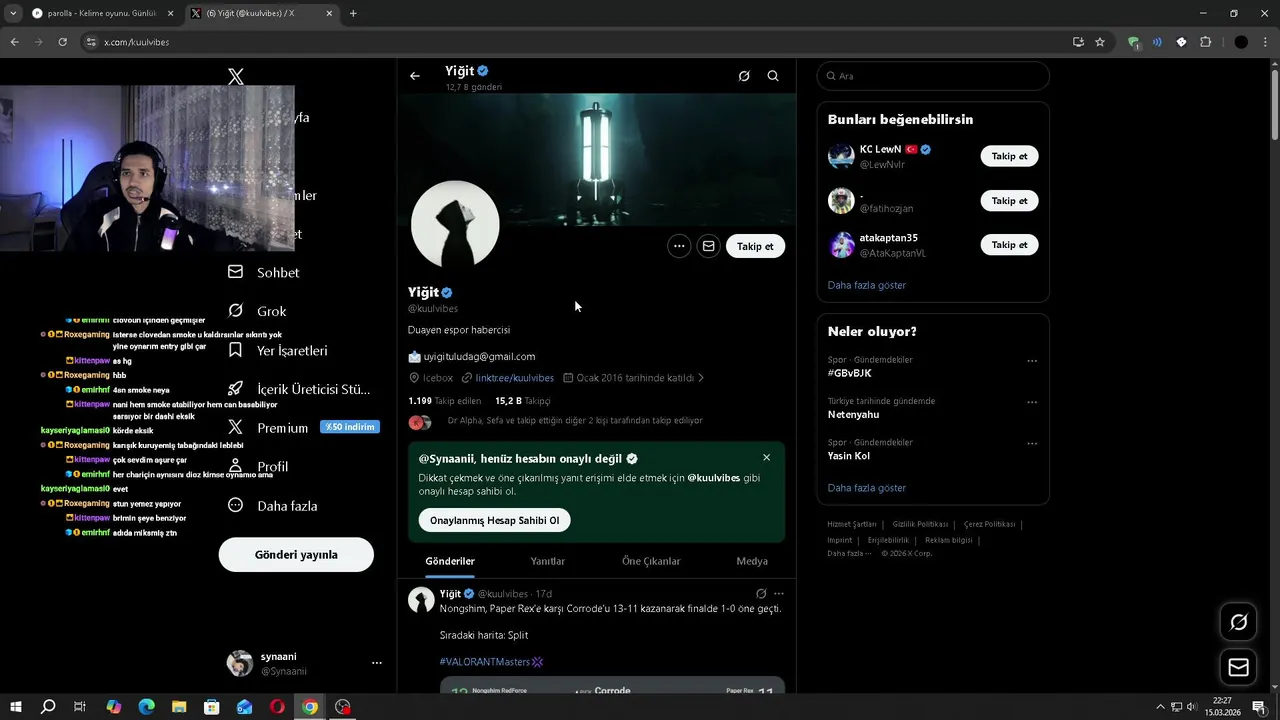Open Gizlilik Politikası in the footer
1280x720 pixels.
(920, 524)
